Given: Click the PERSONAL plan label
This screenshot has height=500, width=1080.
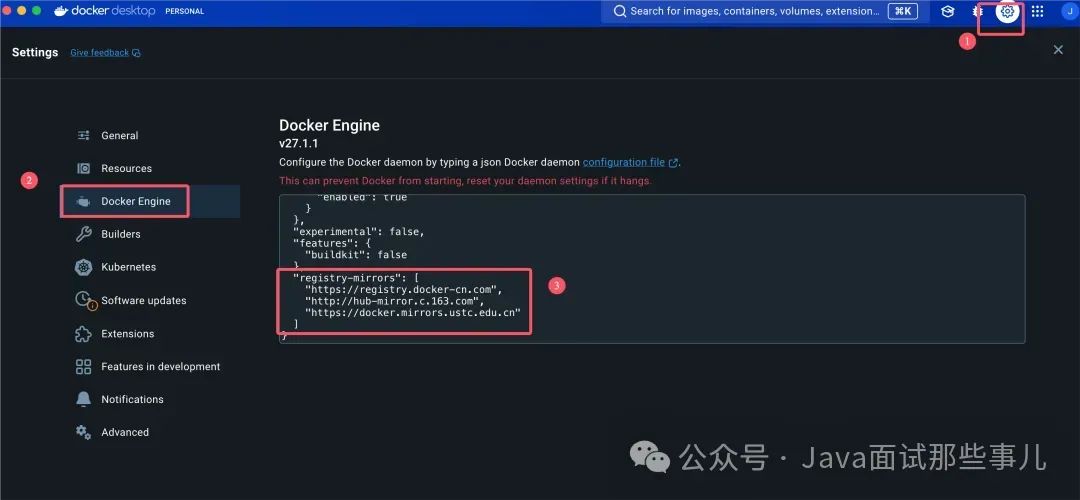Looking at the screenshot, I should click(185, 12).
